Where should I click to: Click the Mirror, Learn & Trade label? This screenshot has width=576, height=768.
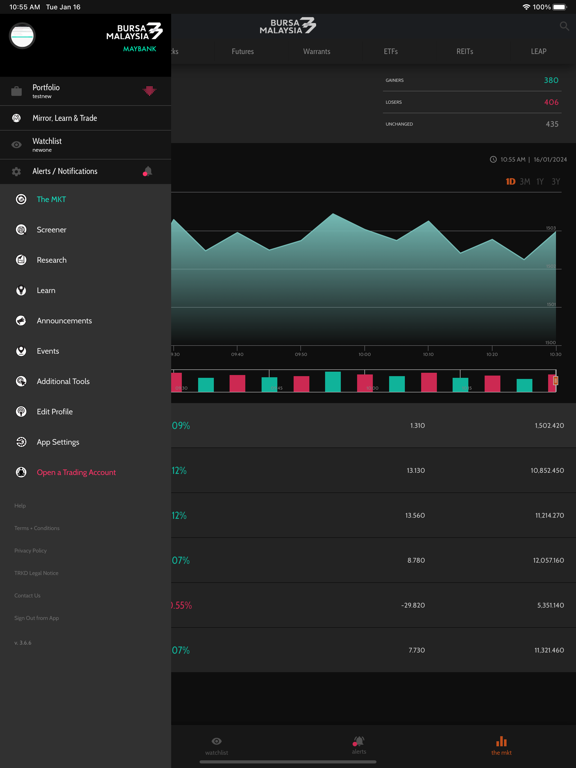(65, 118)
